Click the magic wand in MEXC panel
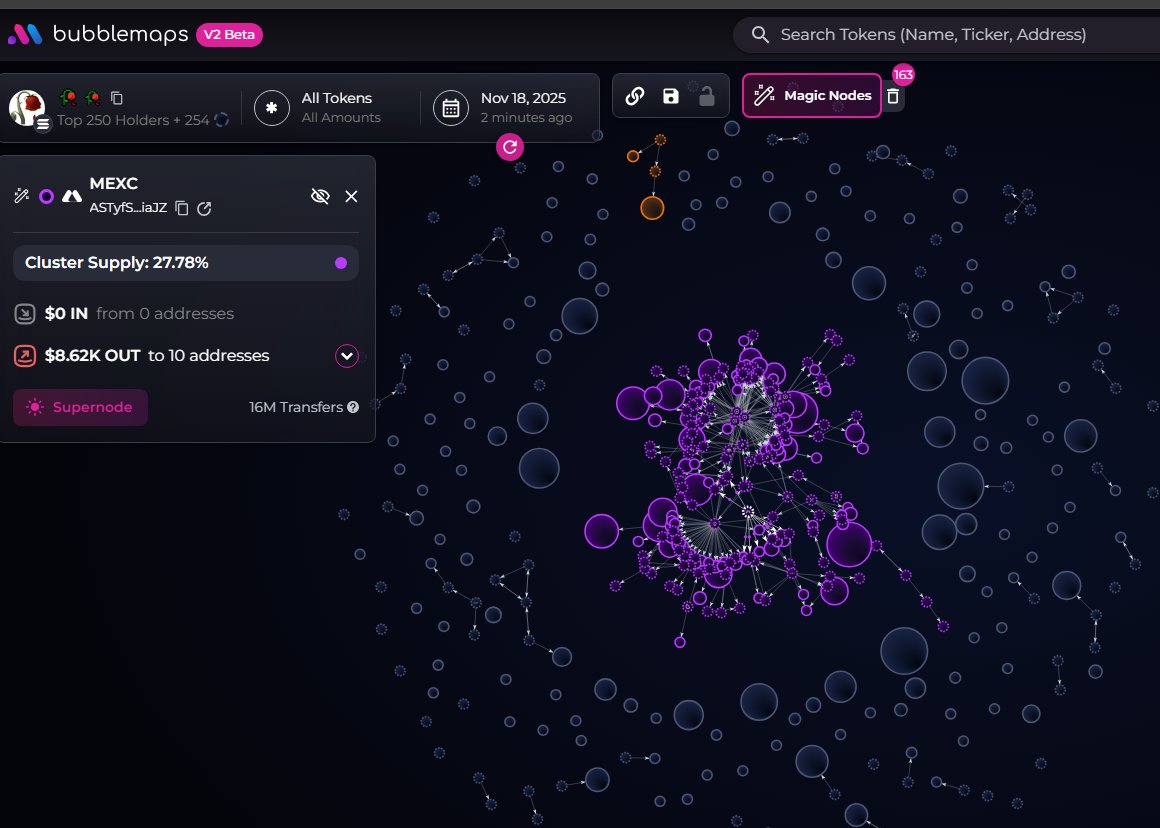This screenshot has height=828, width=1160. tap(21, 196)
